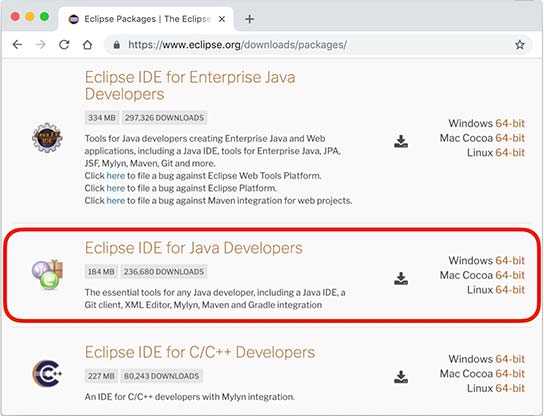Click the reload page icon
Screen dimensions: 544x416
[64, 45]
